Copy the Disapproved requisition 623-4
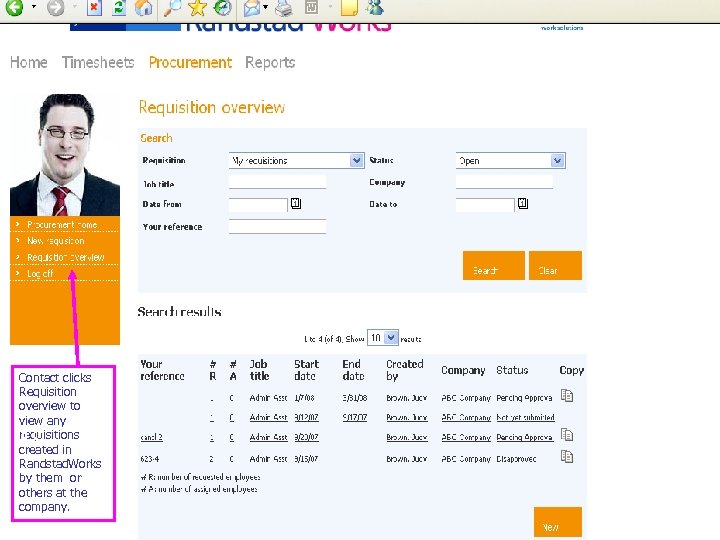The height and width of the screenshot is (540, 720). tap(567, 456)
